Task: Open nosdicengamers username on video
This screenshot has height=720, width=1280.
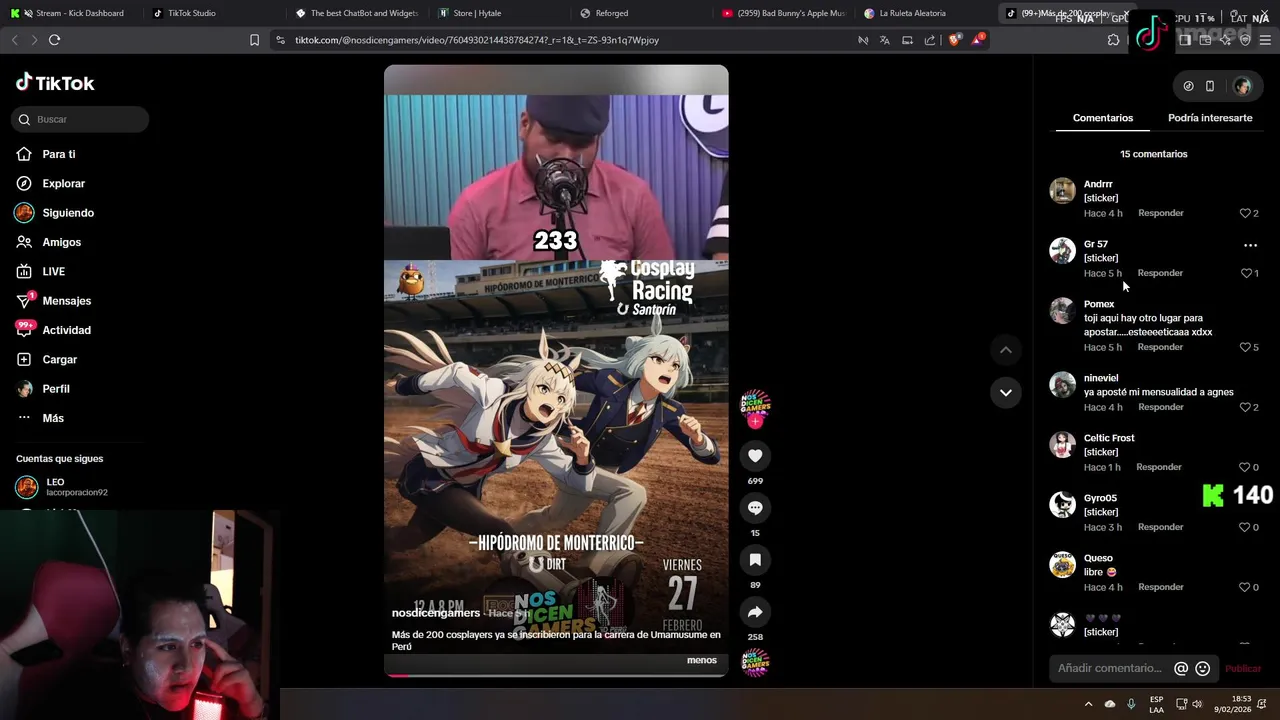Action: tap(436, 613)
